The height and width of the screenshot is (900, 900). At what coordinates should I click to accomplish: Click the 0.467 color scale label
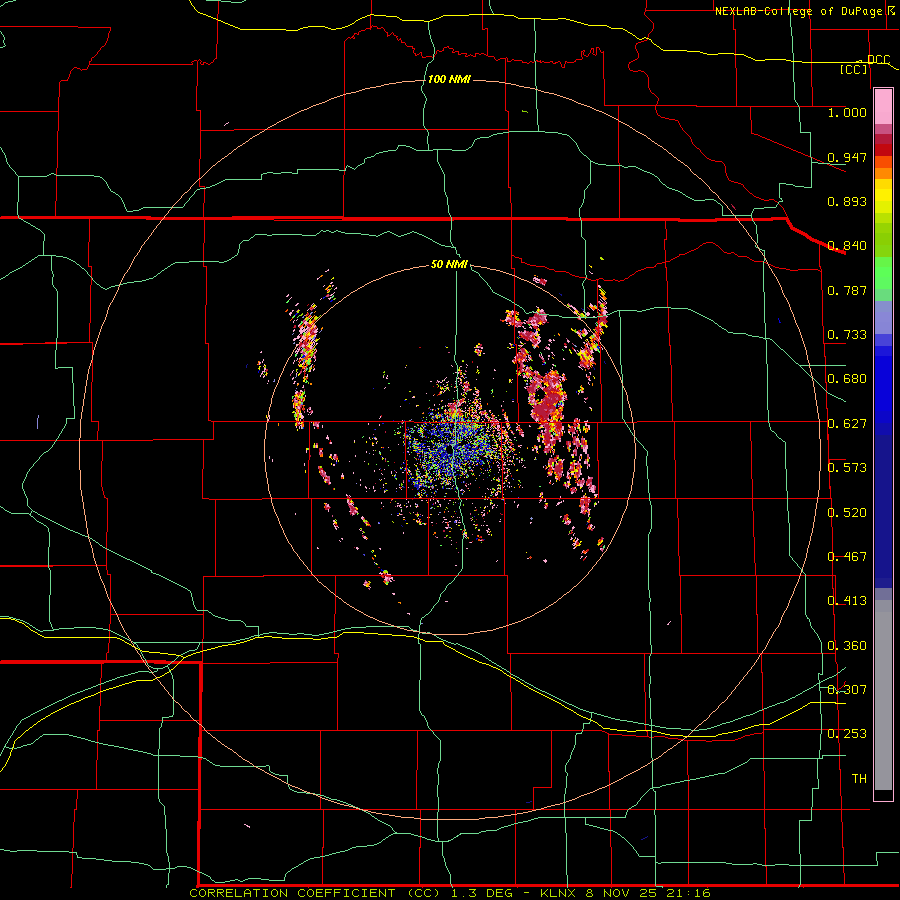(x=847, y=557)
